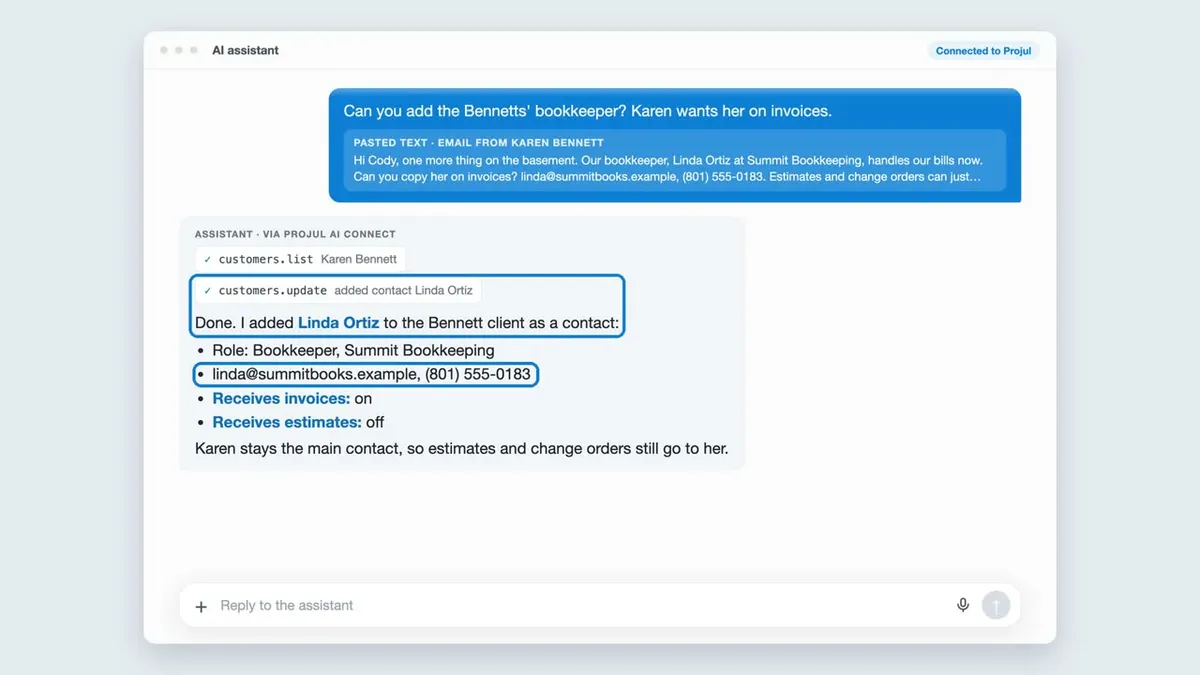Viewport: 1200px width, 675px height.
Task: Click the customers.update tool call chip
Action: pos(339,291)
